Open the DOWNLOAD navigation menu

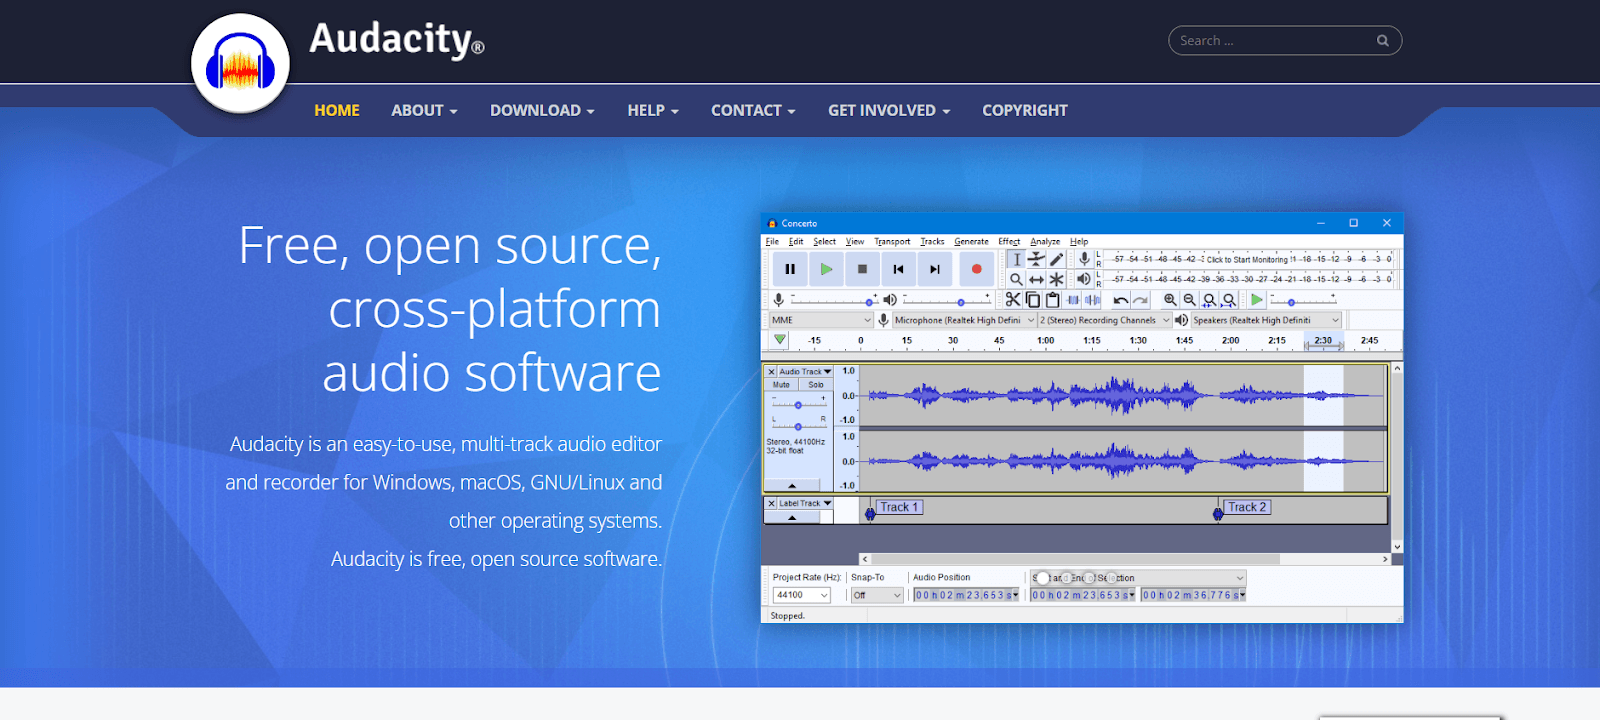pyautogui.click(x=542, y=110)
